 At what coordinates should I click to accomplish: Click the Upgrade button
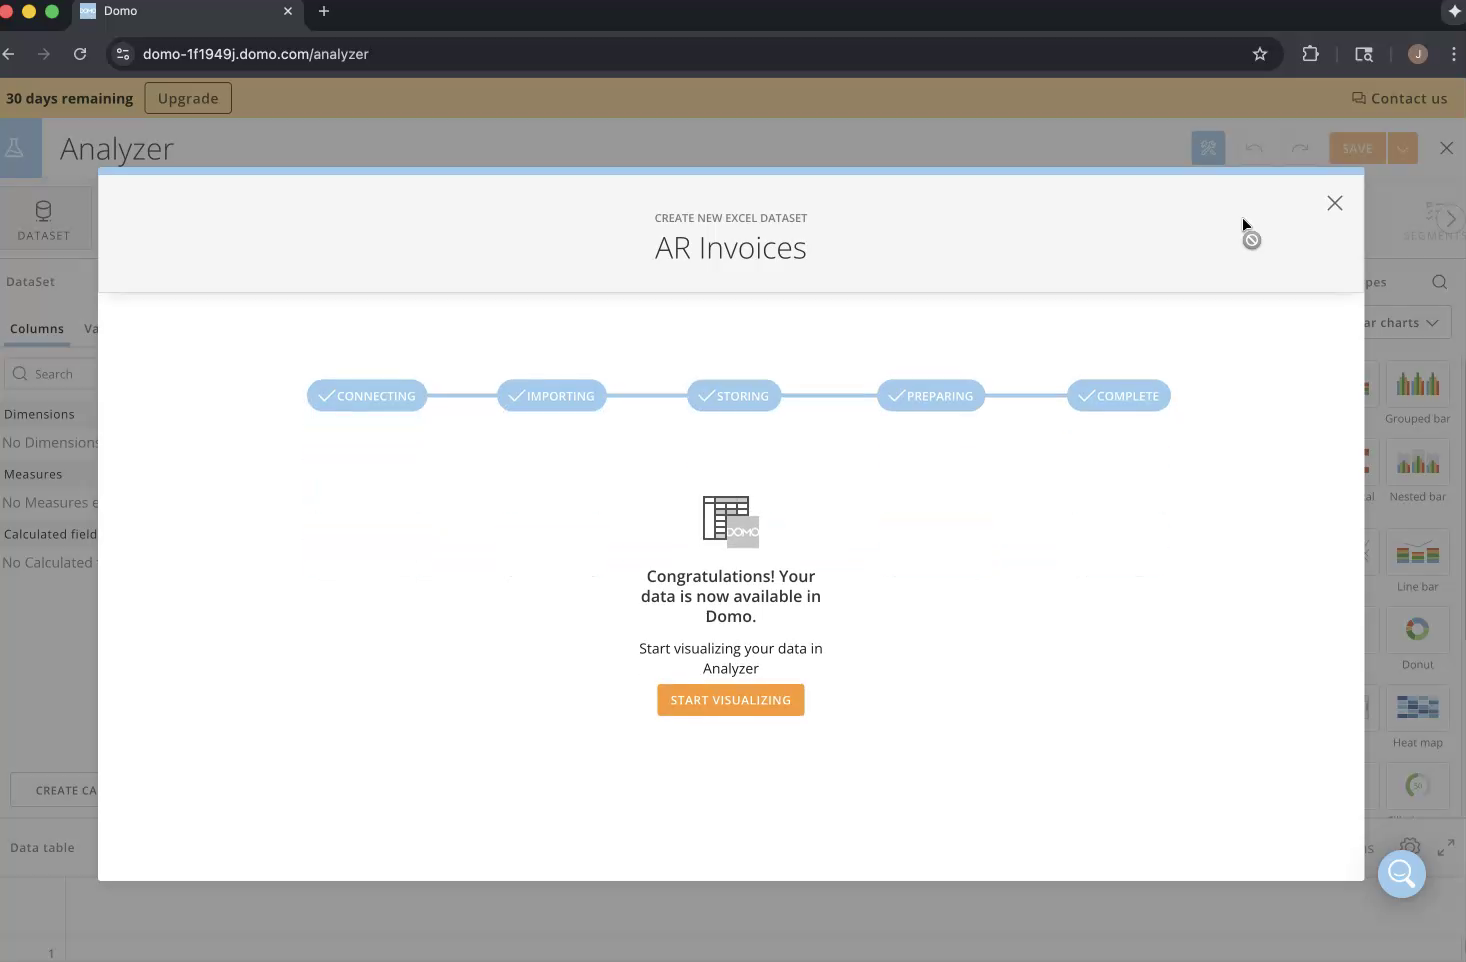188,98
